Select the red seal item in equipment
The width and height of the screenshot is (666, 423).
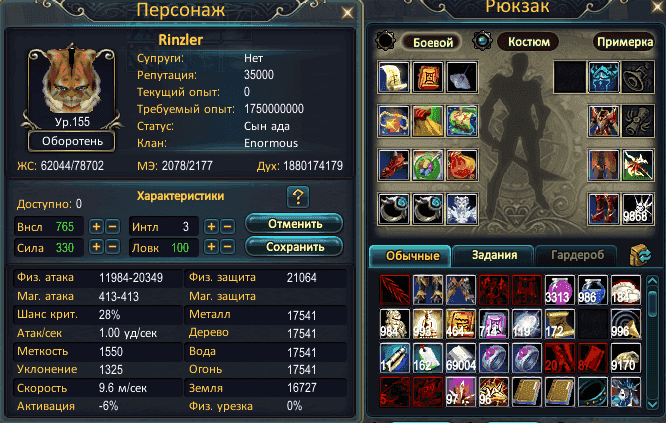(428, 77)
